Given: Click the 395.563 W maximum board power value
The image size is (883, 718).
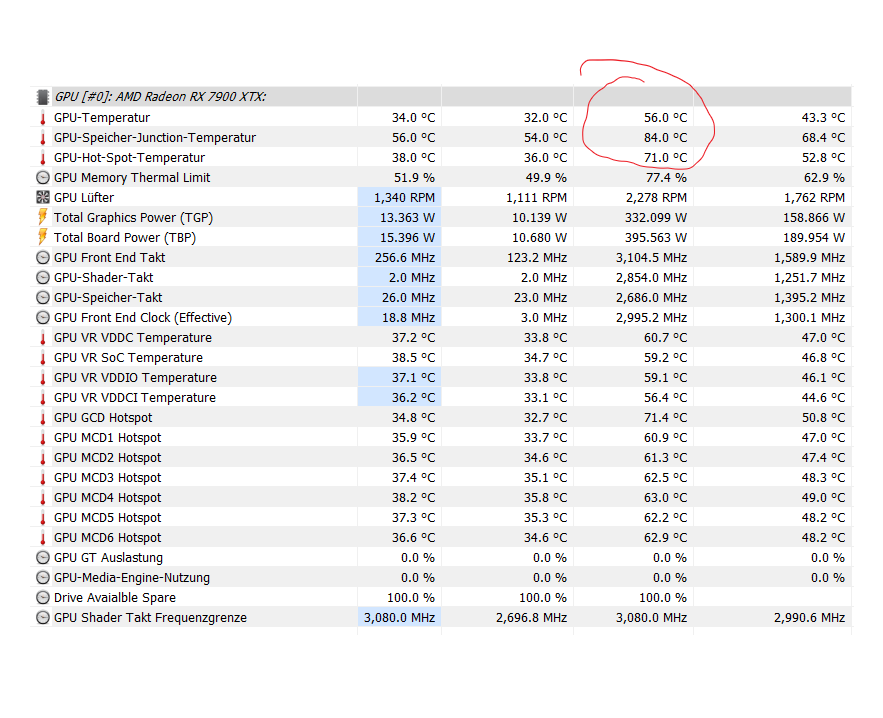Looking at the screenshot, I should pyautogui.click(x=655, y=238).
